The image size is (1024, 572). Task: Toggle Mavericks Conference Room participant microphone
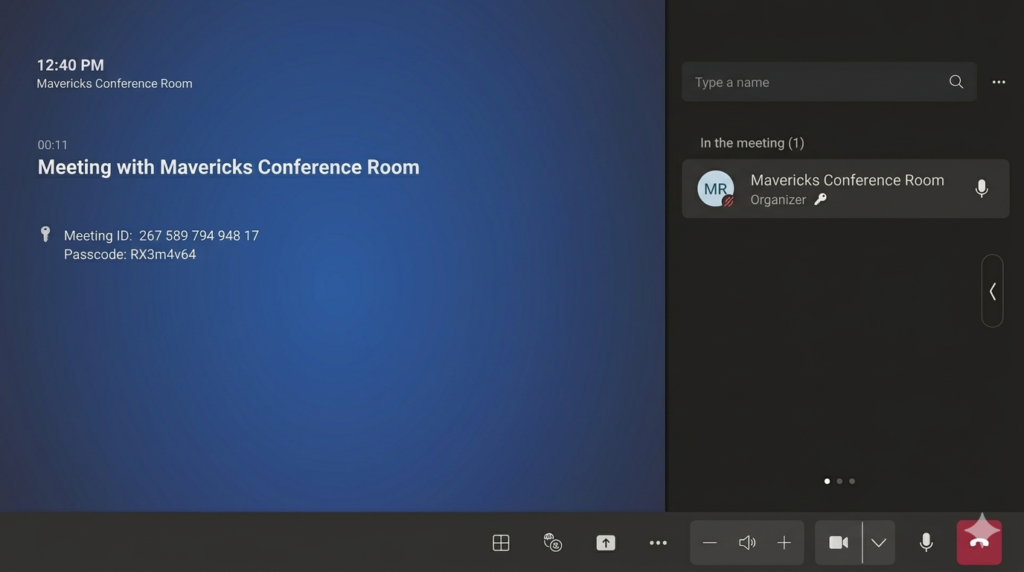[x=981, y=188]
